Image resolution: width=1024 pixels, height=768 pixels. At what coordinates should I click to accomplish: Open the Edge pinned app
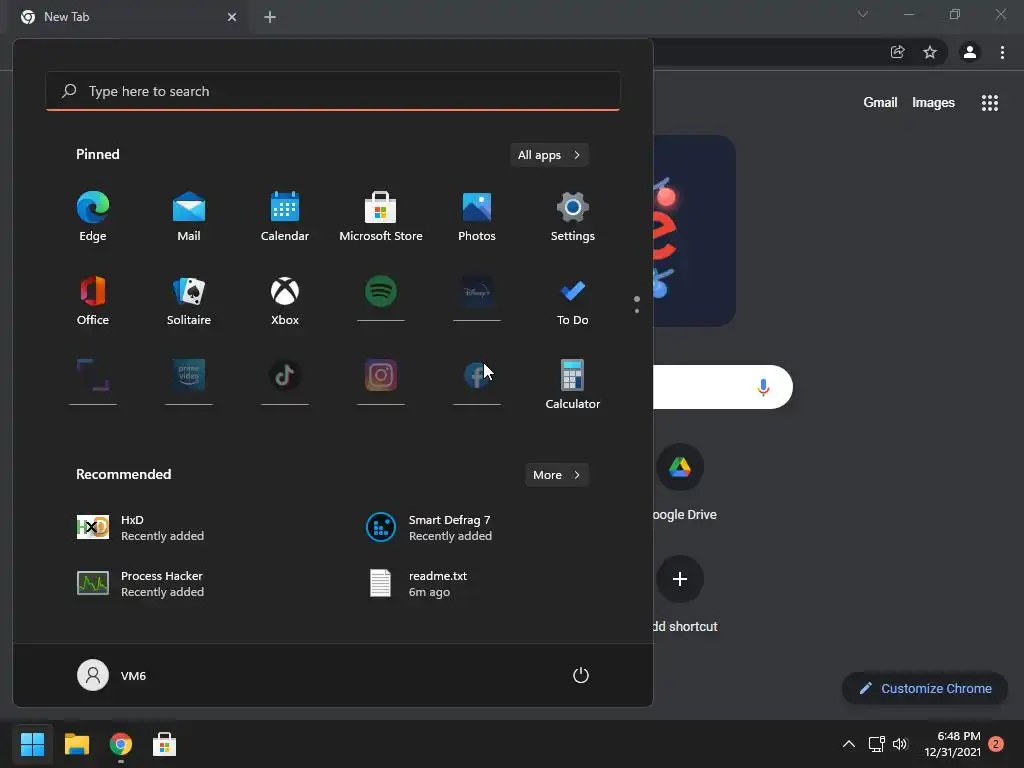(93, 217)
